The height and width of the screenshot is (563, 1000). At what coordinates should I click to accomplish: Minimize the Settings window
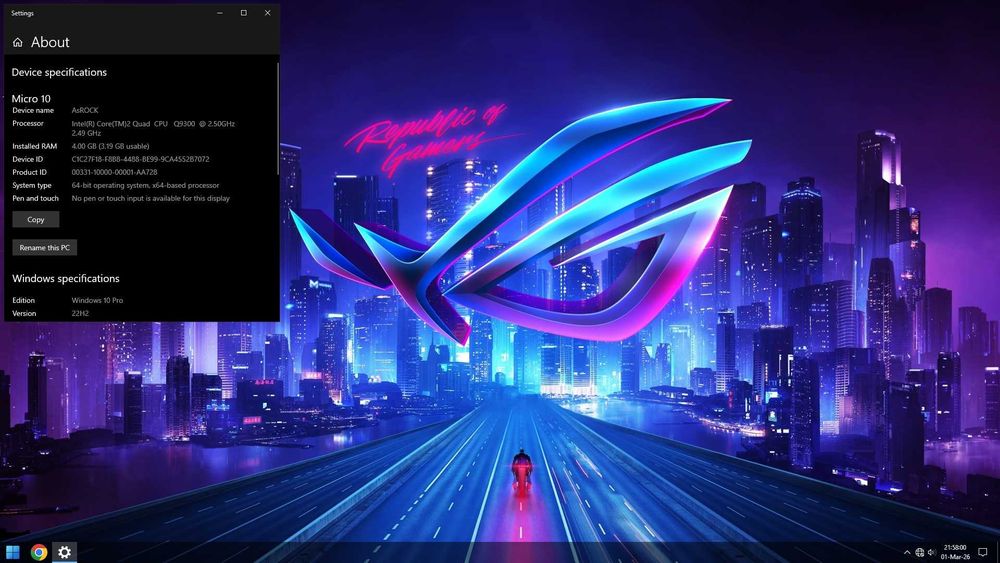(219, 13)
